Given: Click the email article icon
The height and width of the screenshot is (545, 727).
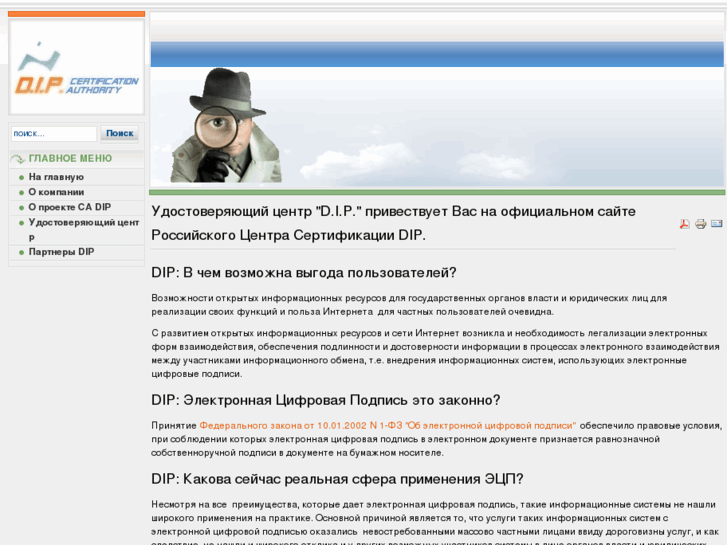Looking at the screenshot, I should [716, 224].
